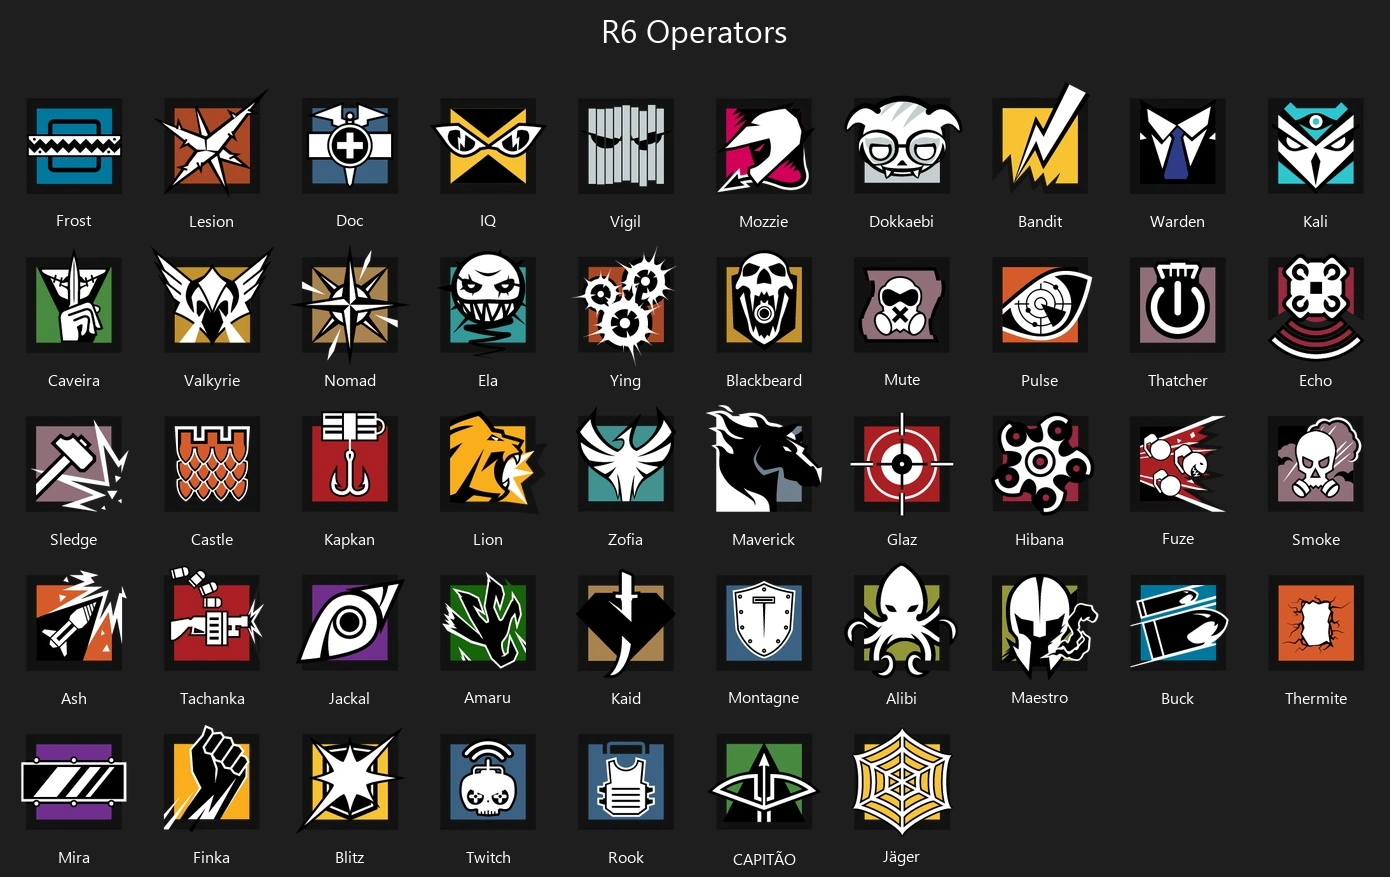The width and height of the screenshot is (1390, 877).
Task: Pick the Mira operator icon
Action: tap(74, 782)
